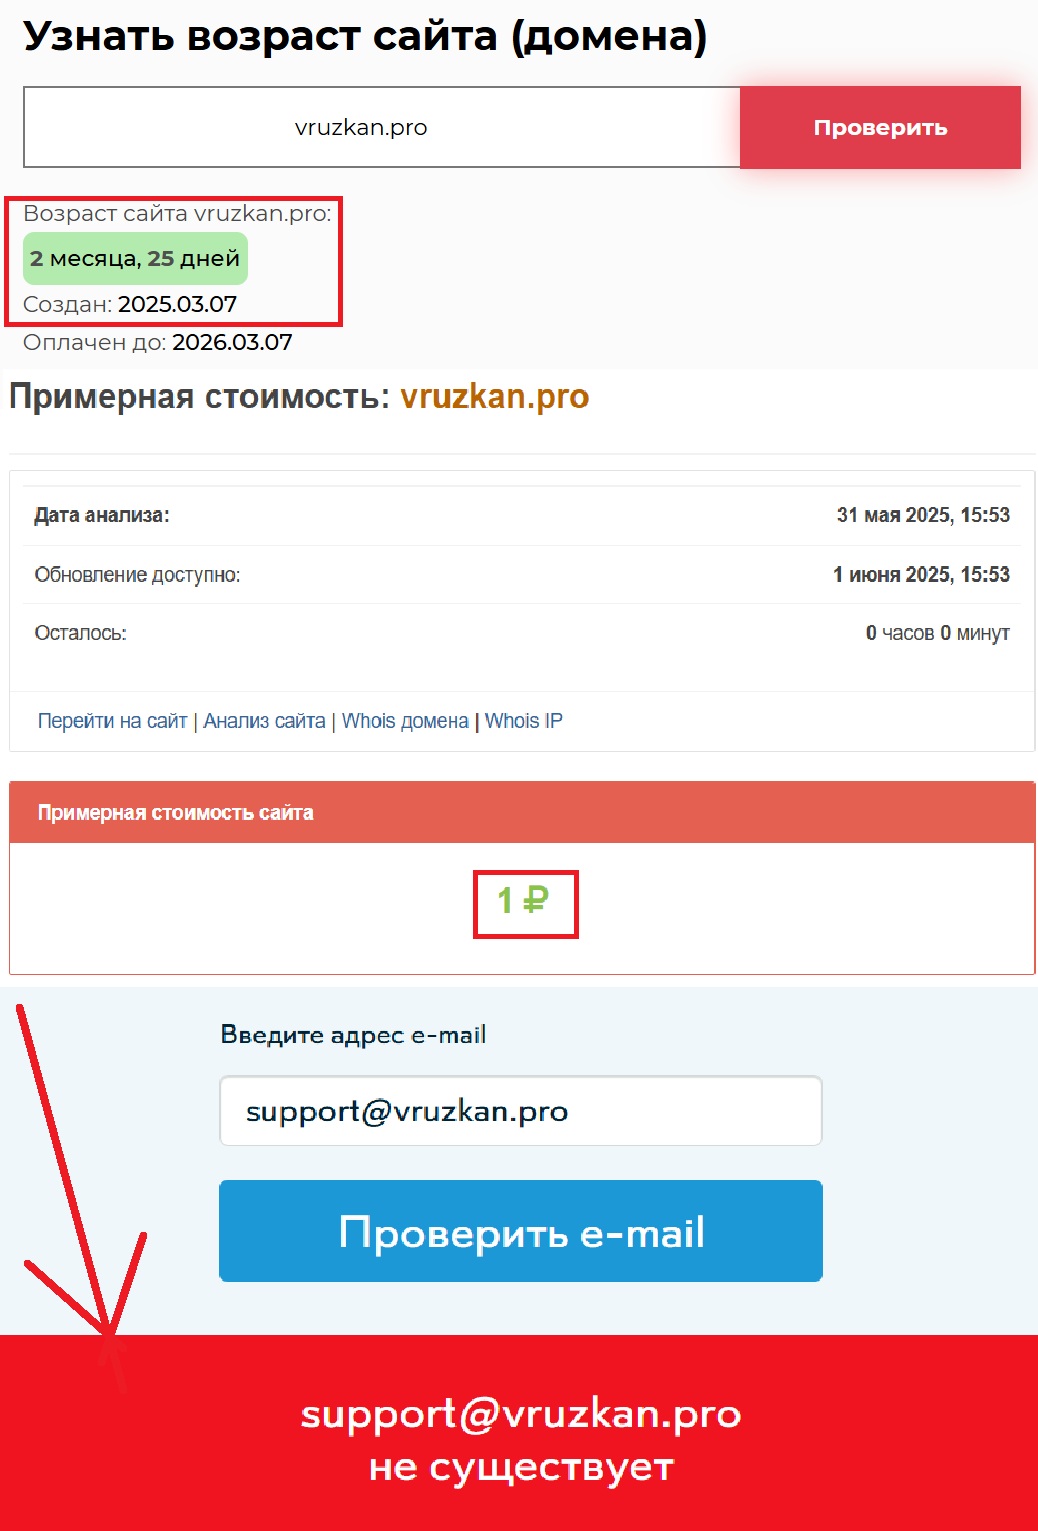Click the analysis date 31 мая 2025, 15:53
This screenshot has height=1531, width=1038.
[x=923, y=515]
